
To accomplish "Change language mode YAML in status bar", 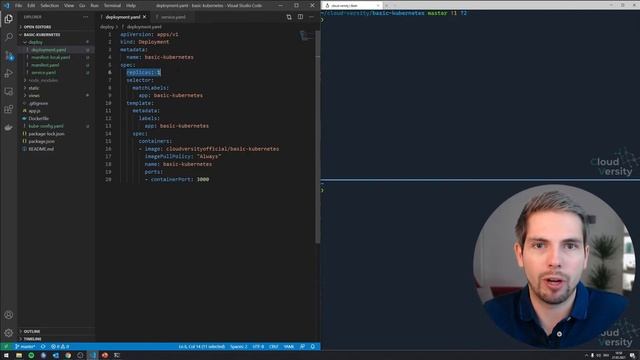I will 289,347.
